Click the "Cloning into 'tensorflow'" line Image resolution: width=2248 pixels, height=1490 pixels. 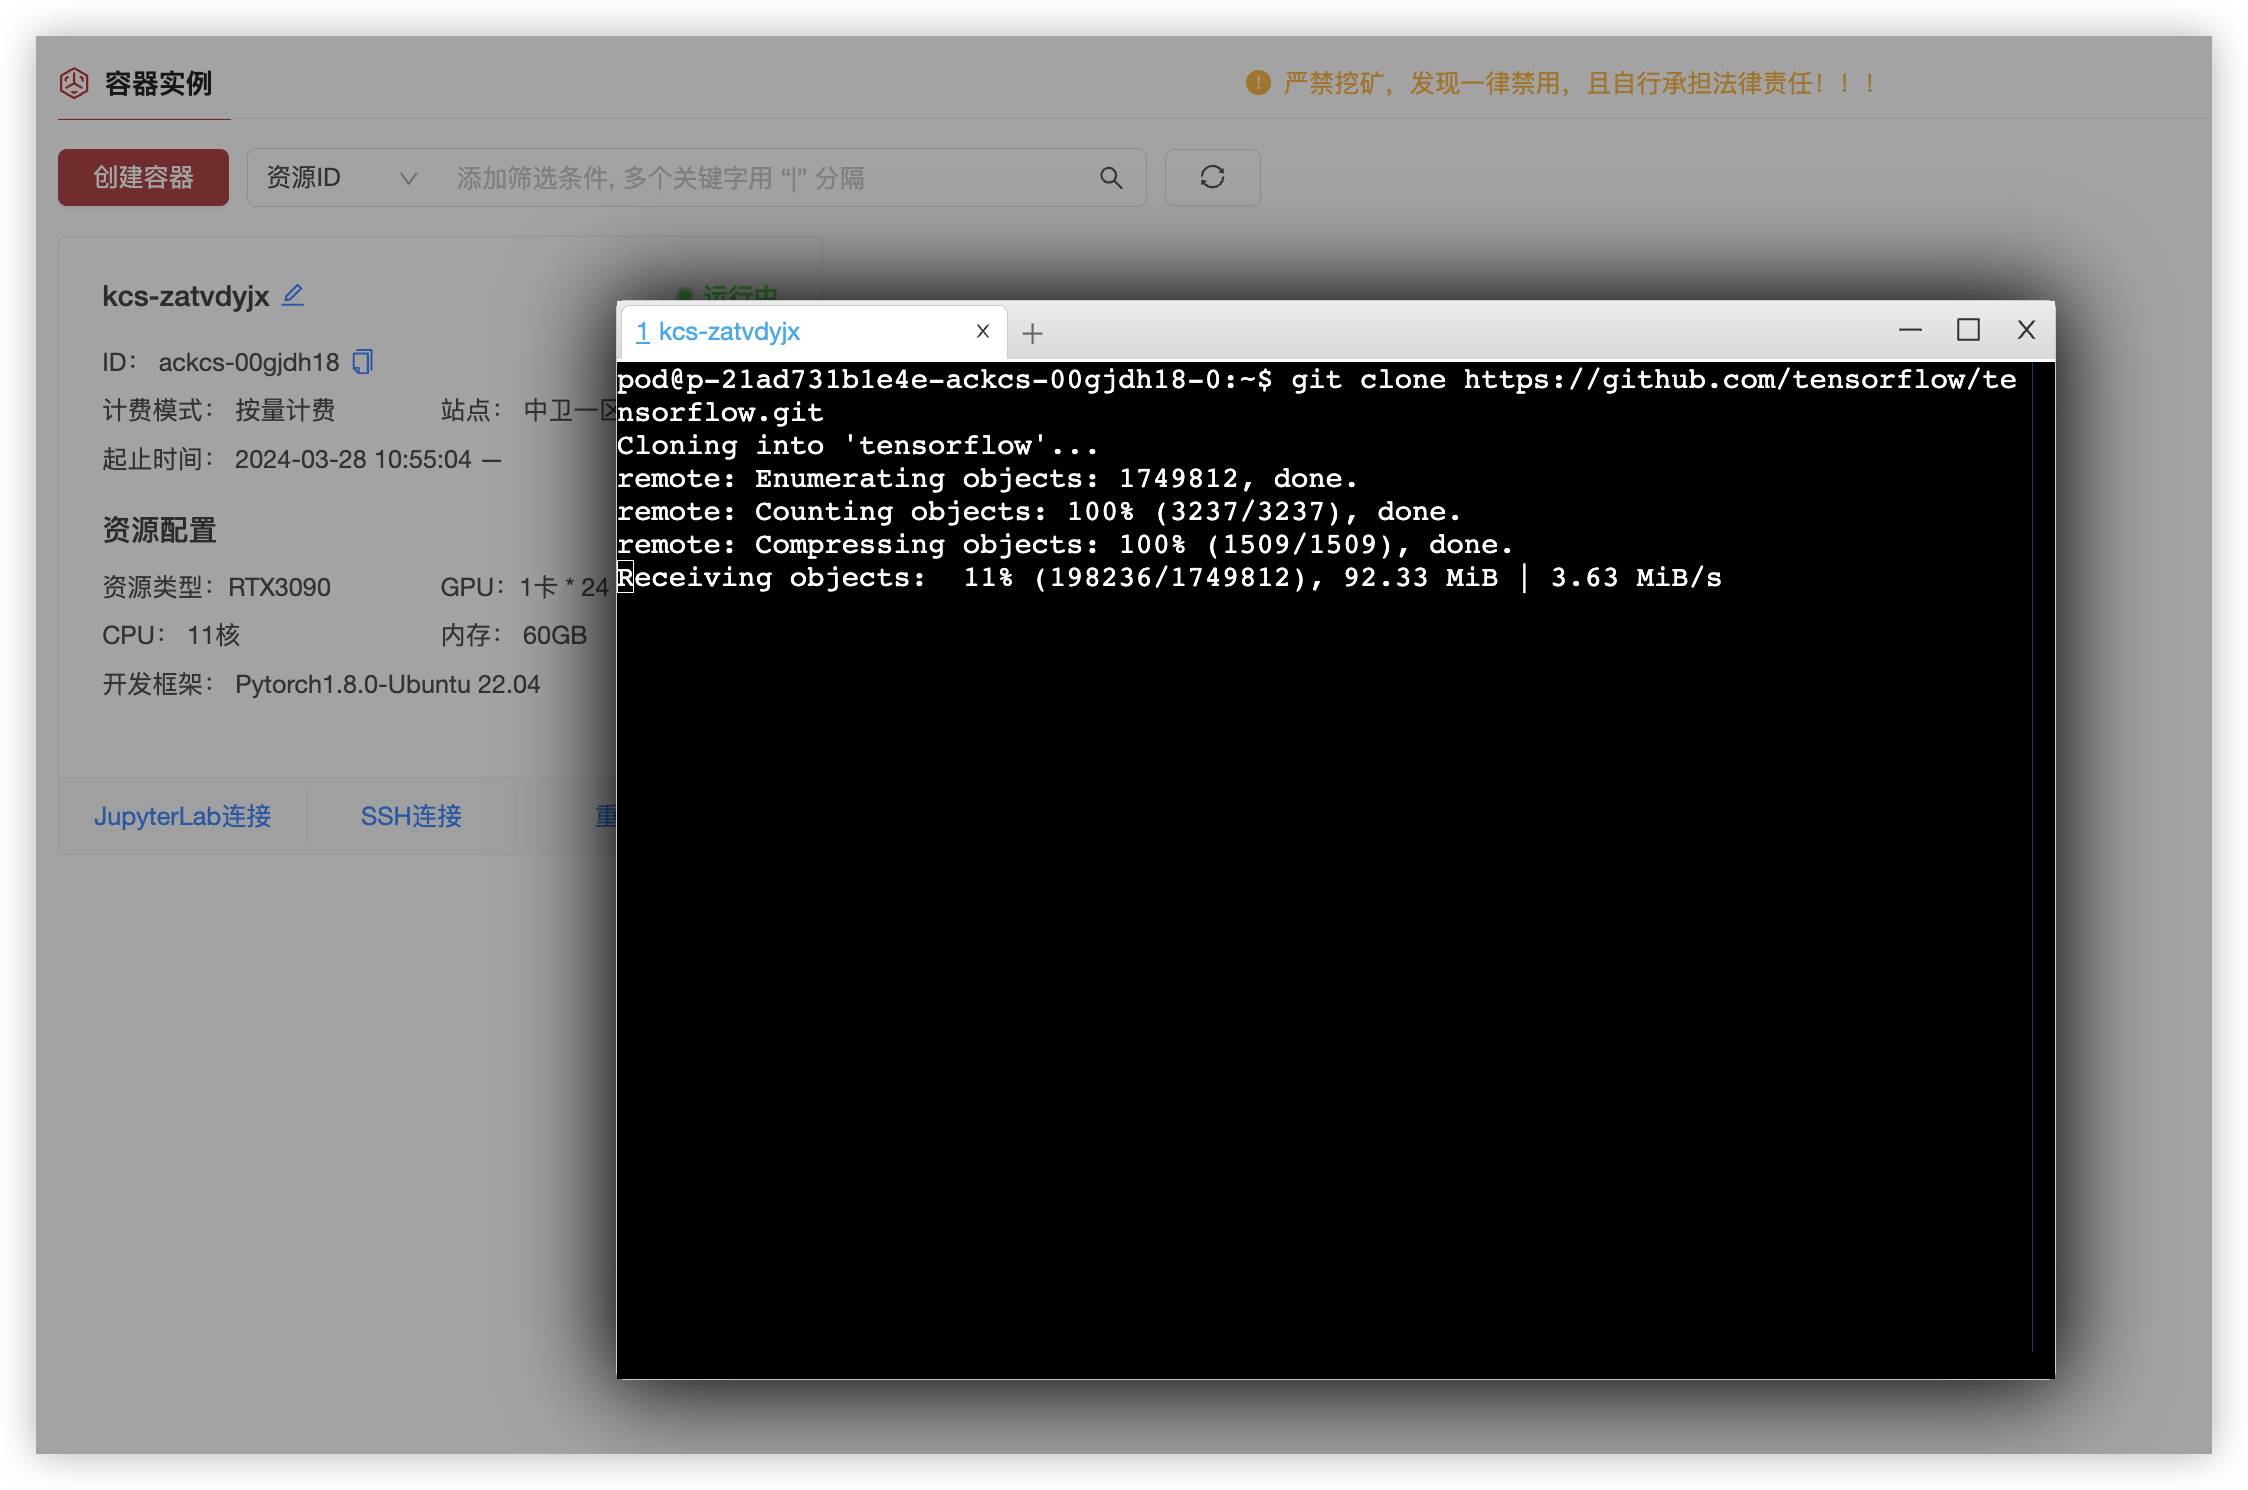pos(857,445)
